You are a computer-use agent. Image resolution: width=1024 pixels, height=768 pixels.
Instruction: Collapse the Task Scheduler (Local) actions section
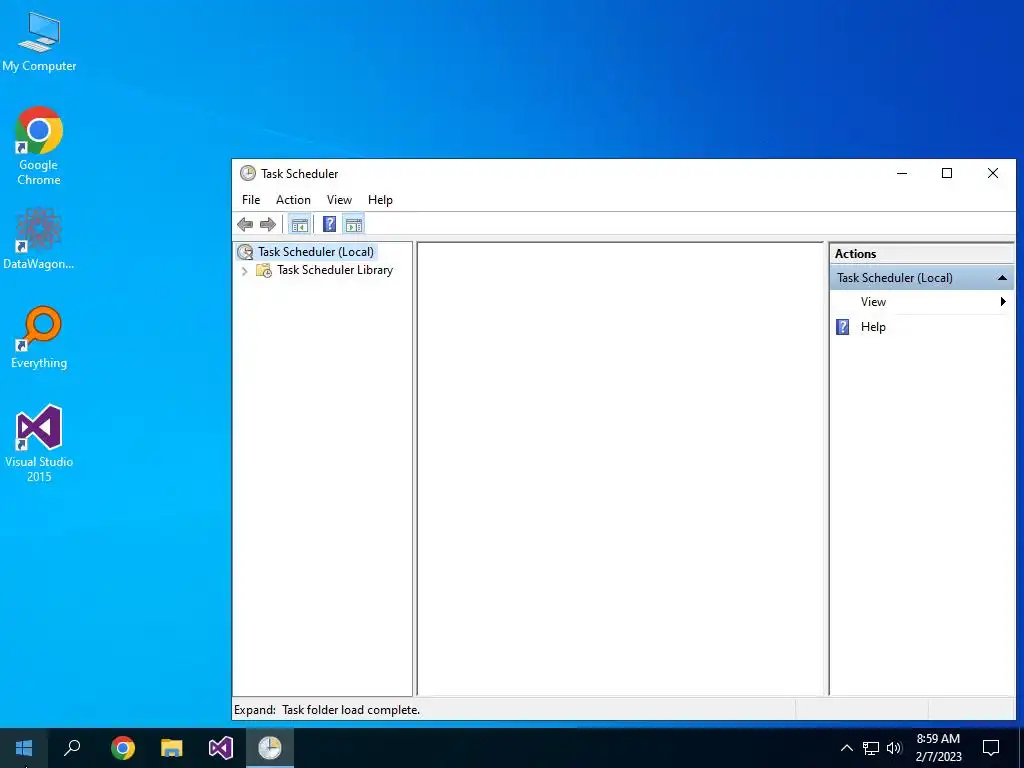1002,278
